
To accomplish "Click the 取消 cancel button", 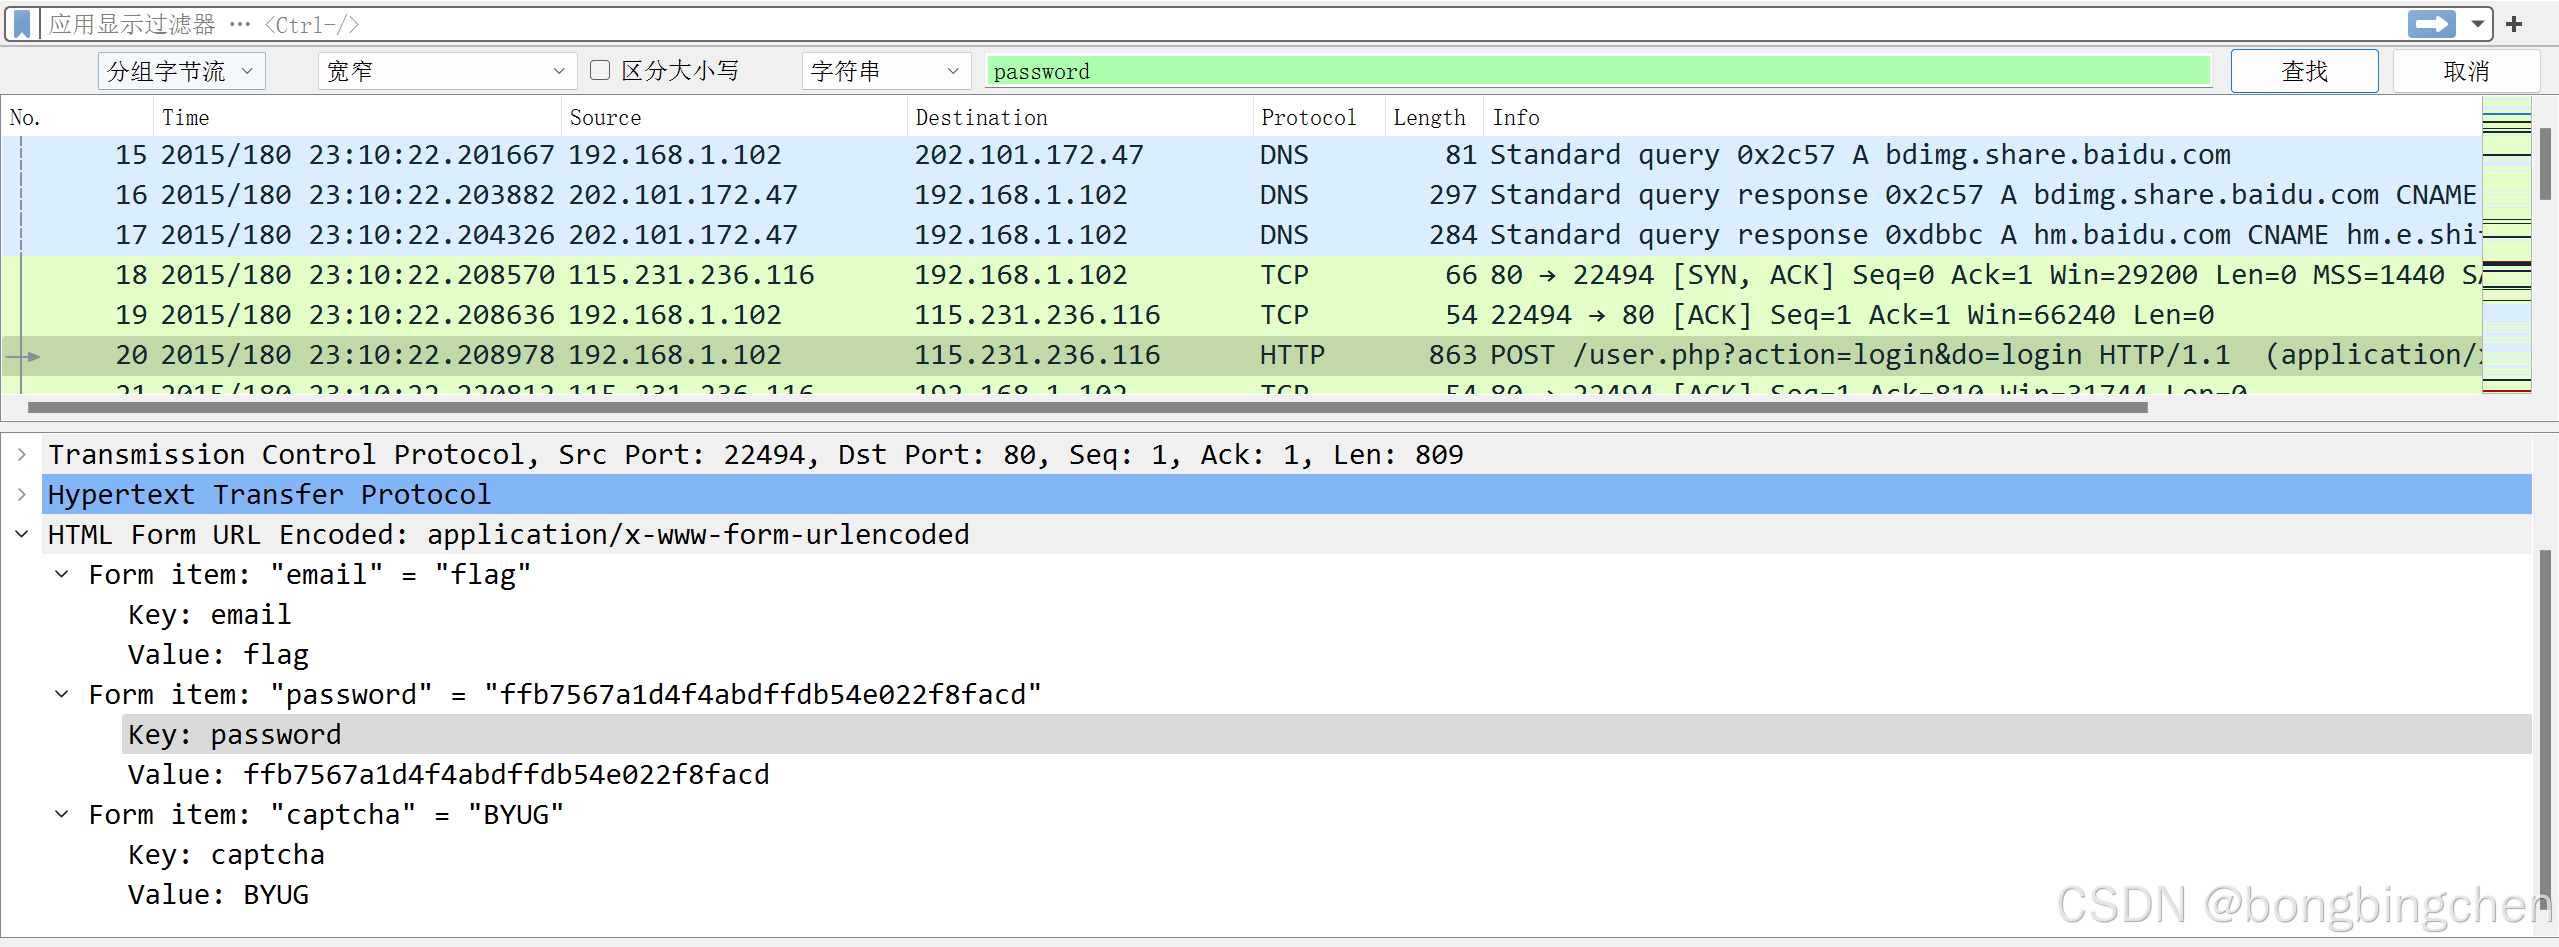I will (x=2466, y=70).
